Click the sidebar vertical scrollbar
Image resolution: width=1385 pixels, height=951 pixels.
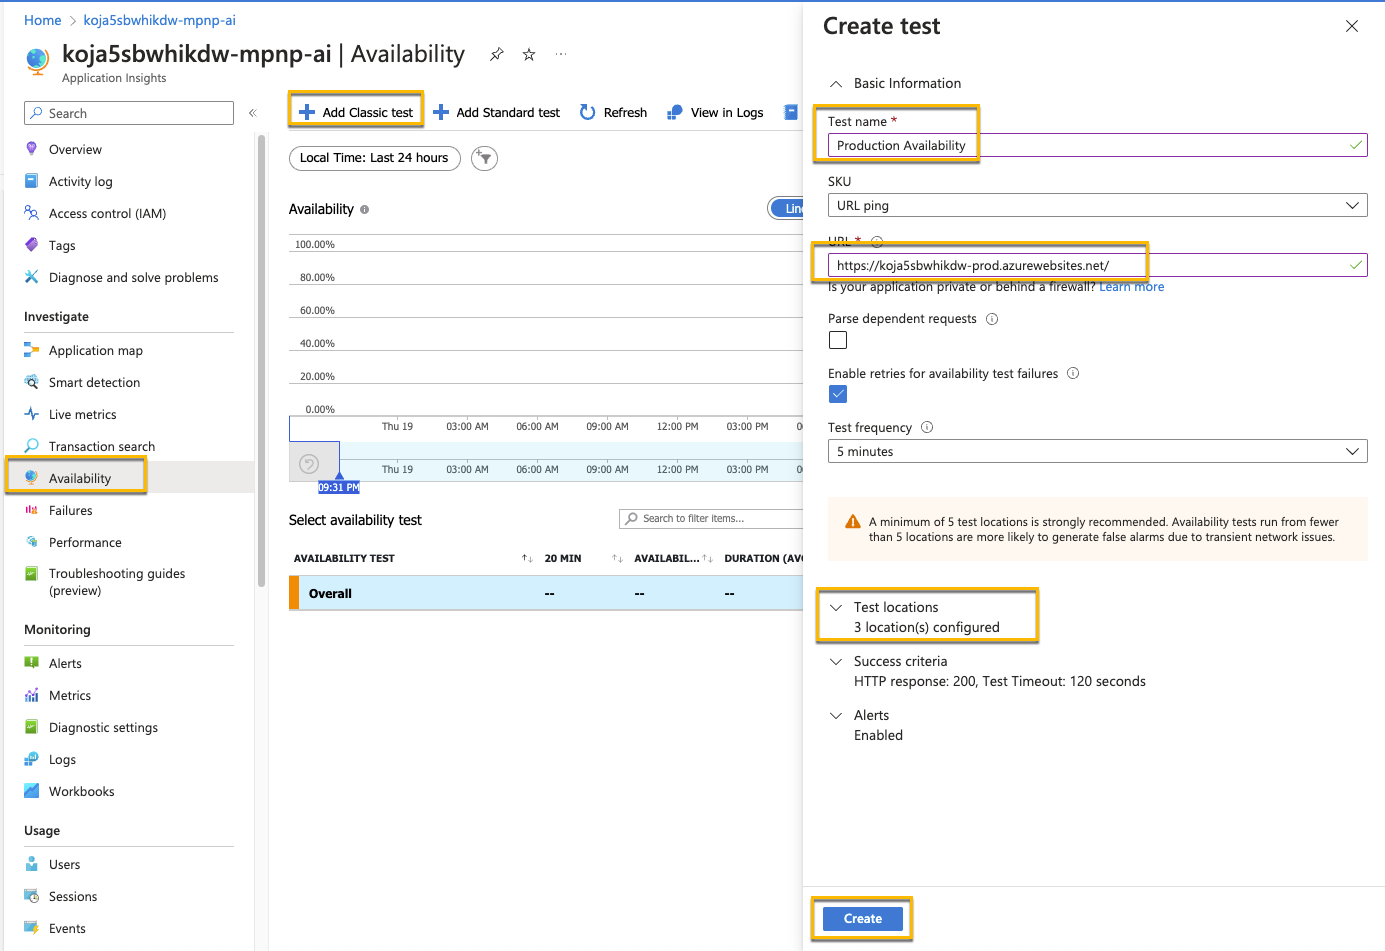coord(262,360)
